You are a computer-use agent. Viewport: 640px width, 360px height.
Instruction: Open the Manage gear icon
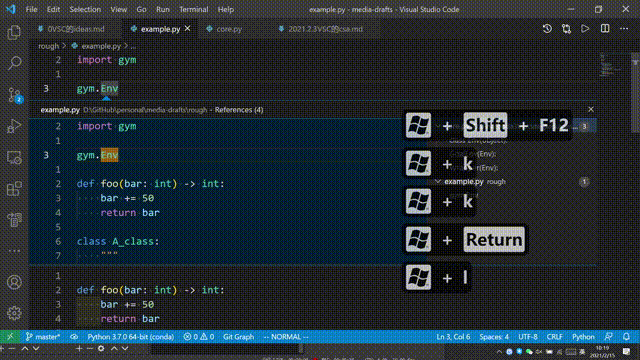point(14,313)
